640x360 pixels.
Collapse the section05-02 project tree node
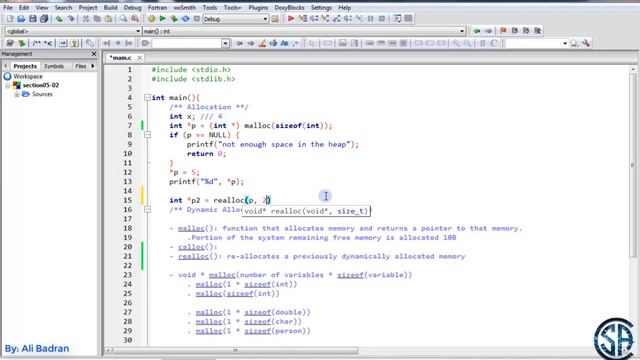click(x=7, y=85)
